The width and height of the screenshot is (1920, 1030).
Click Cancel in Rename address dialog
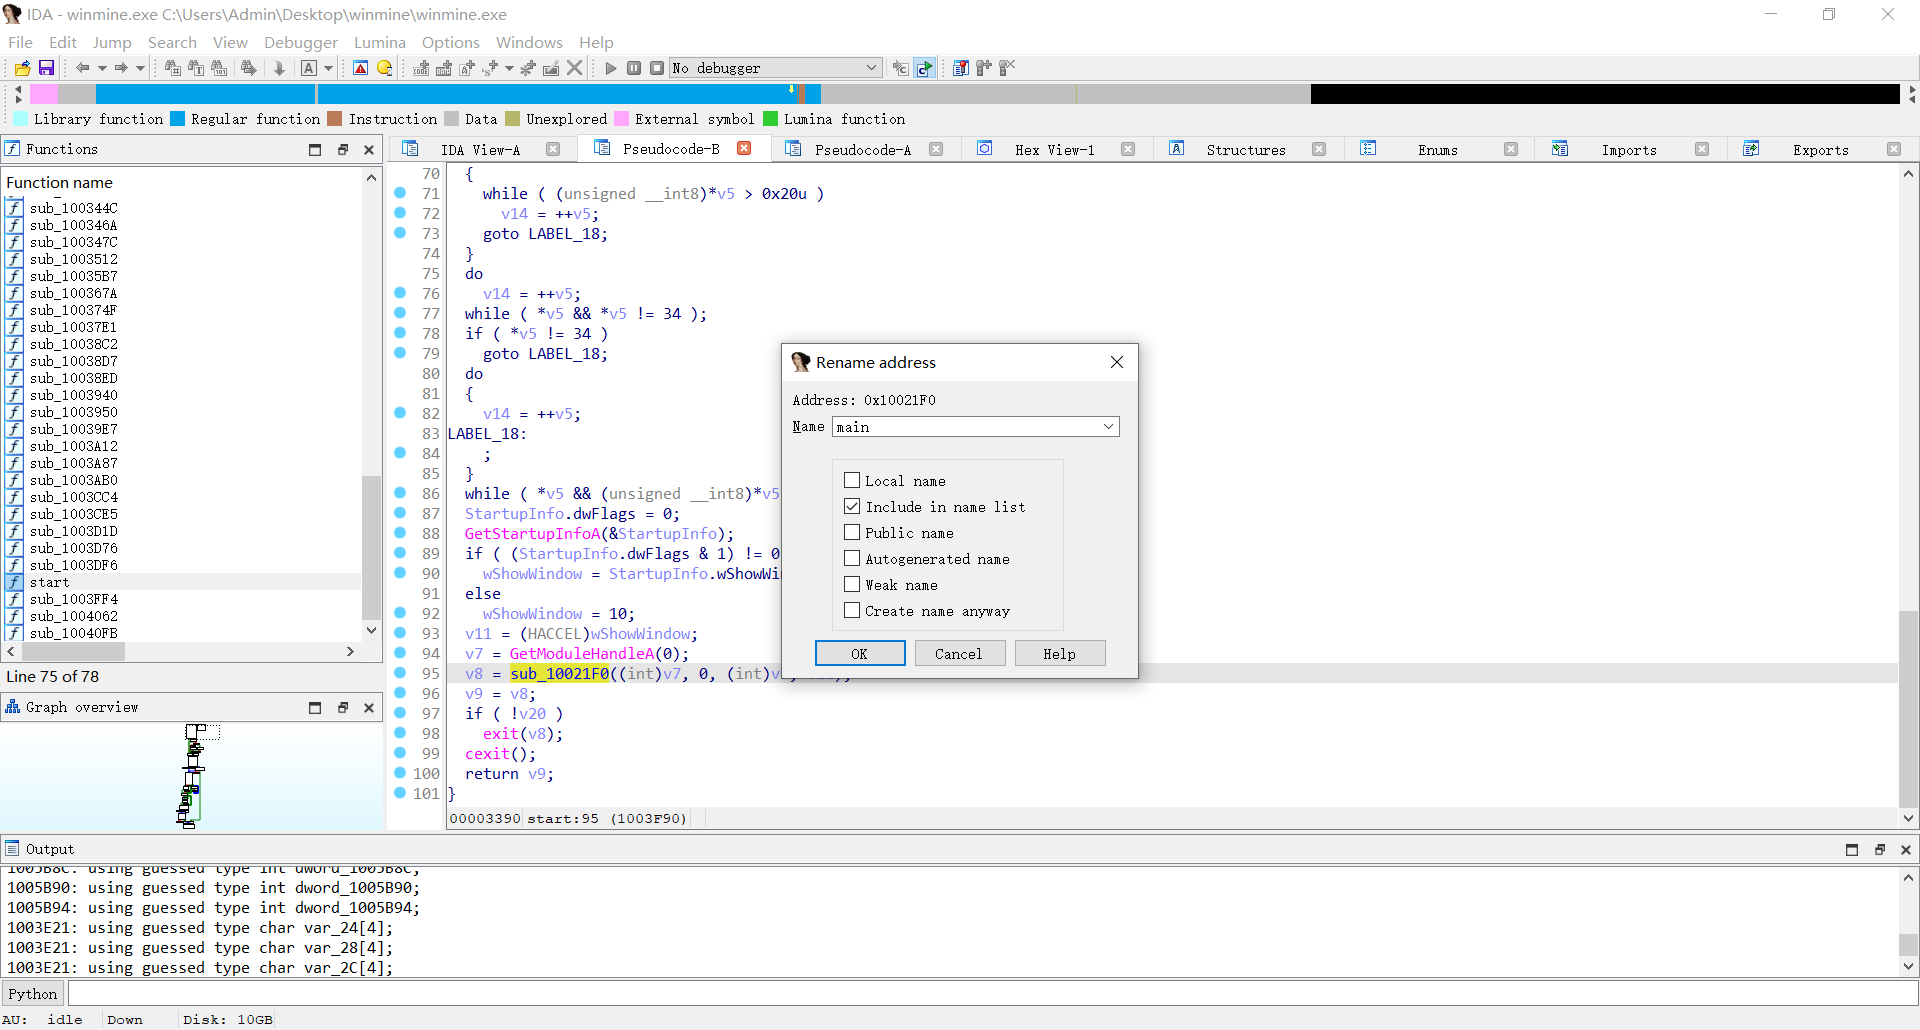tap(959, 654)
